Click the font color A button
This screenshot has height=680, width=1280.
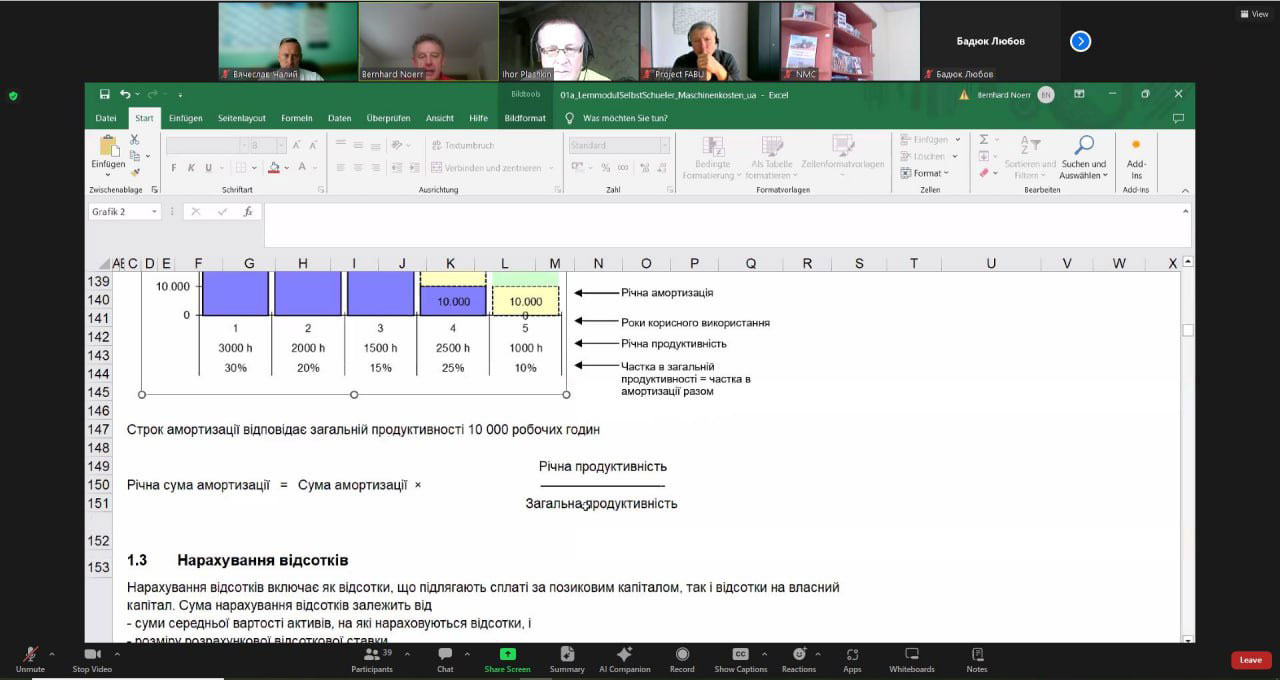[302, 168]
